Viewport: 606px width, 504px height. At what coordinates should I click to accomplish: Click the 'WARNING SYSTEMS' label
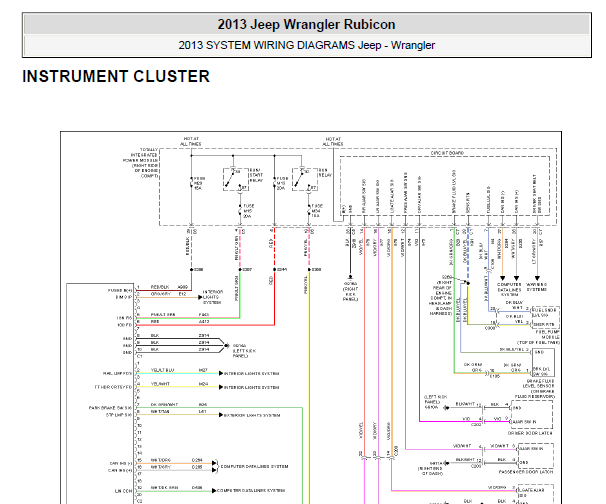536,287
